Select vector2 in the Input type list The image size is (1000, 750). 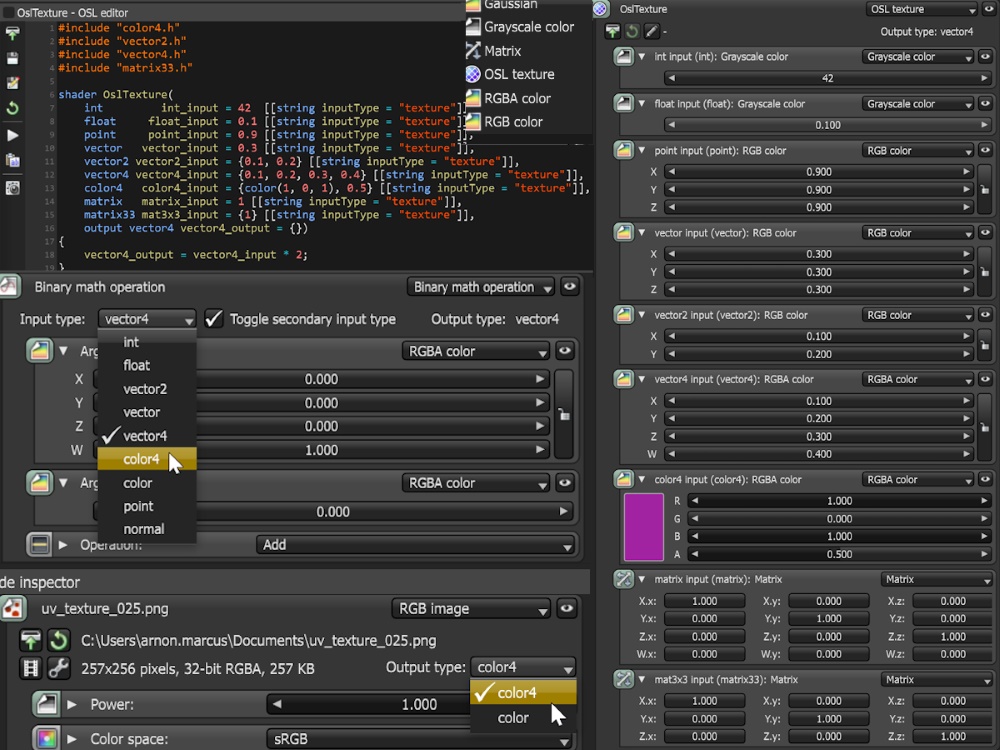pos(147,388)
